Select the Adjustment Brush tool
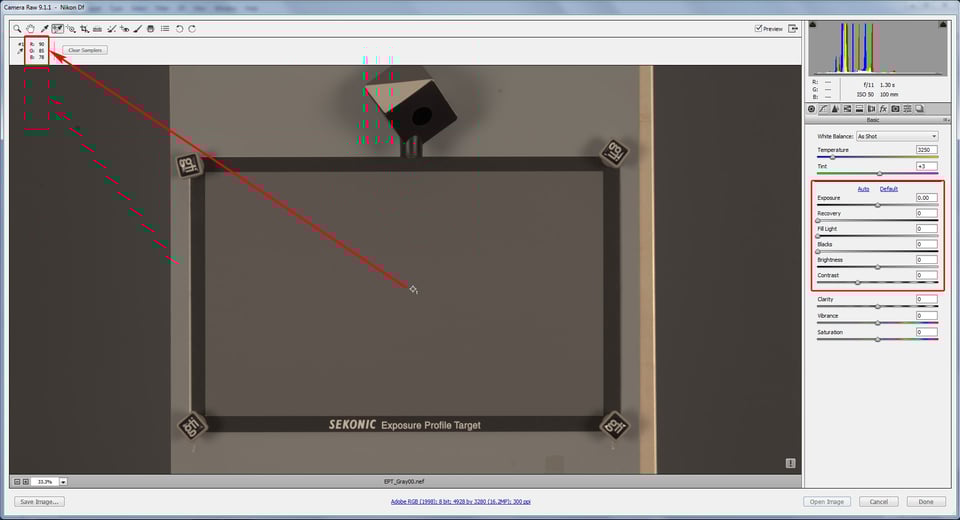This screenshot has height=520, width=960. 137,29
